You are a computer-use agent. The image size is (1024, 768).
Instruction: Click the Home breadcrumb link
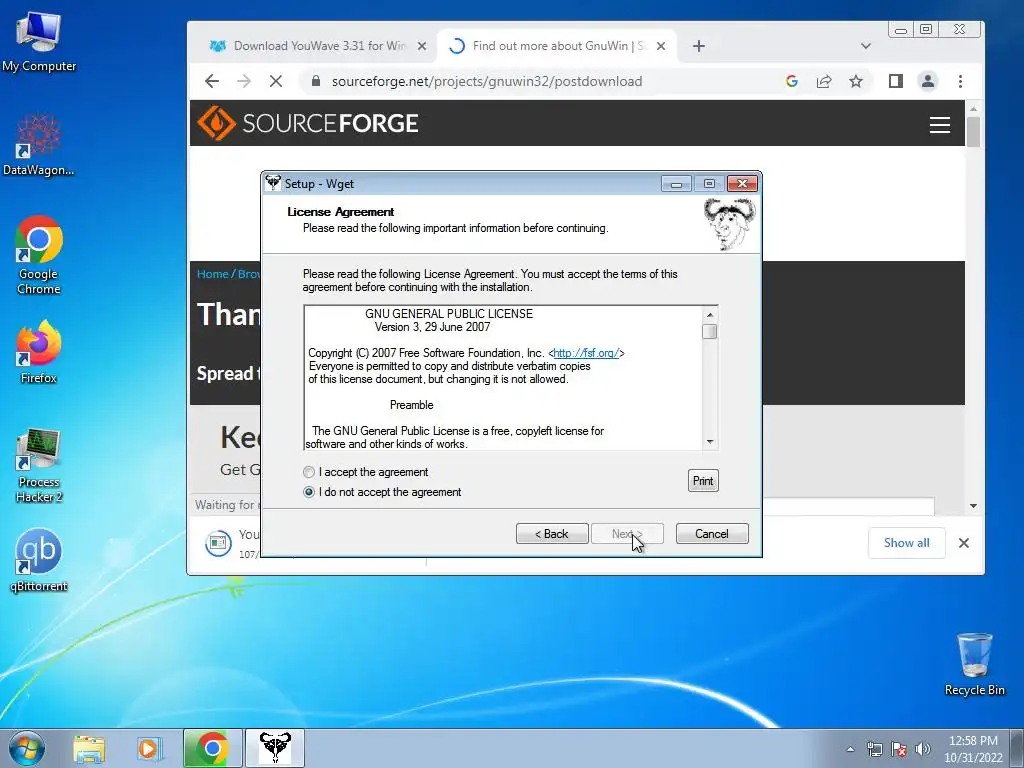pyautogui.click(x=213, y=274)
